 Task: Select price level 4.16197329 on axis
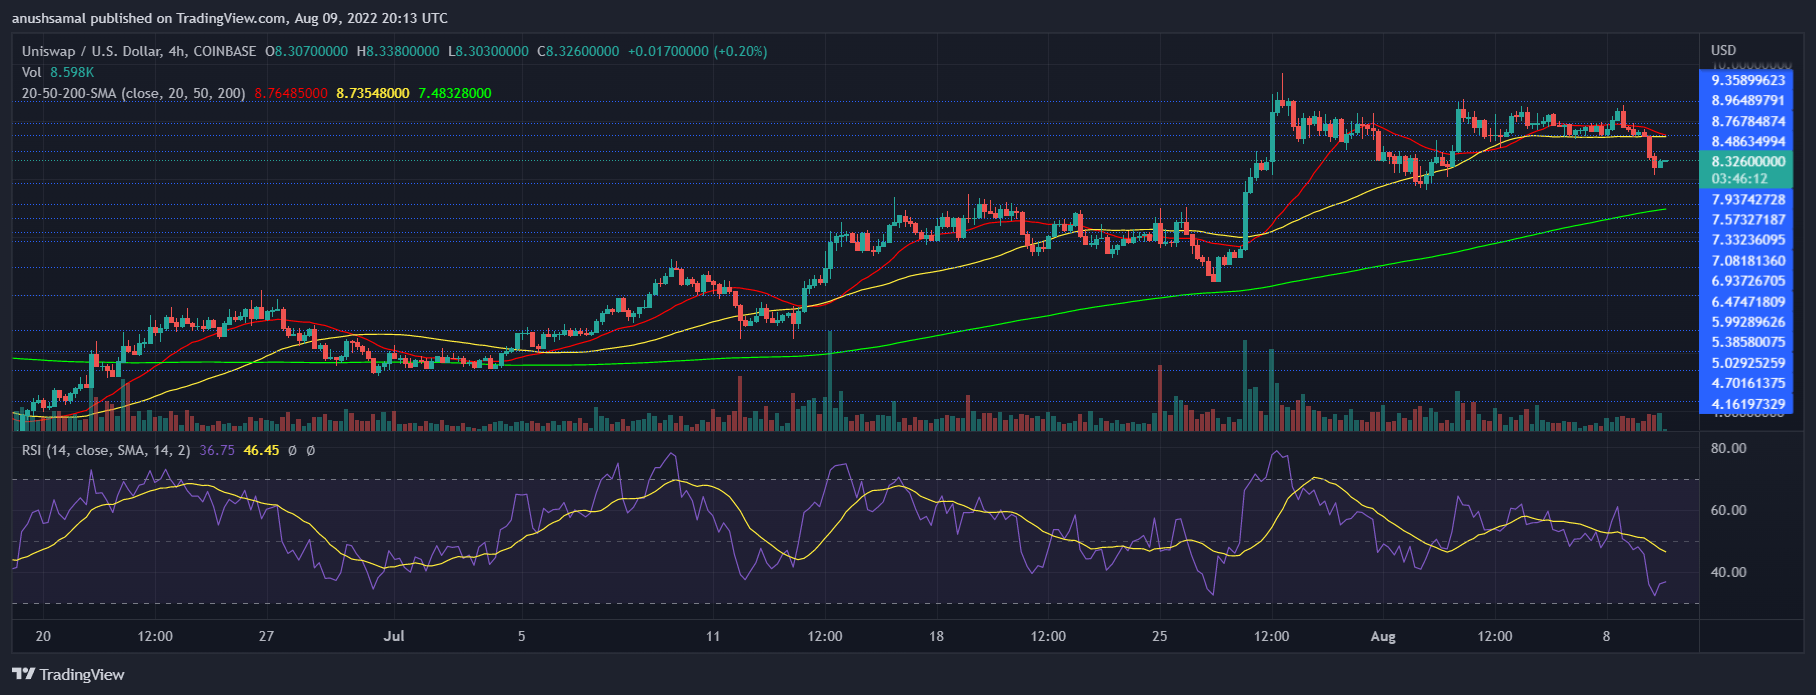tap(1748, 405)
